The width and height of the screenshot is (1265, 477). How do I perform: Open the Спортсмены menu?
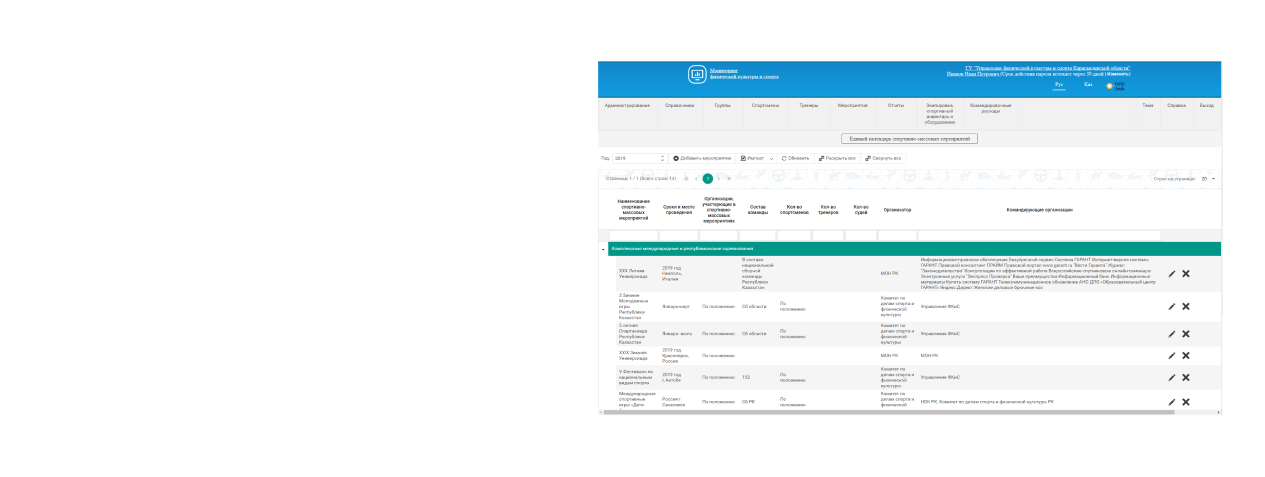(x=765, y=105)
